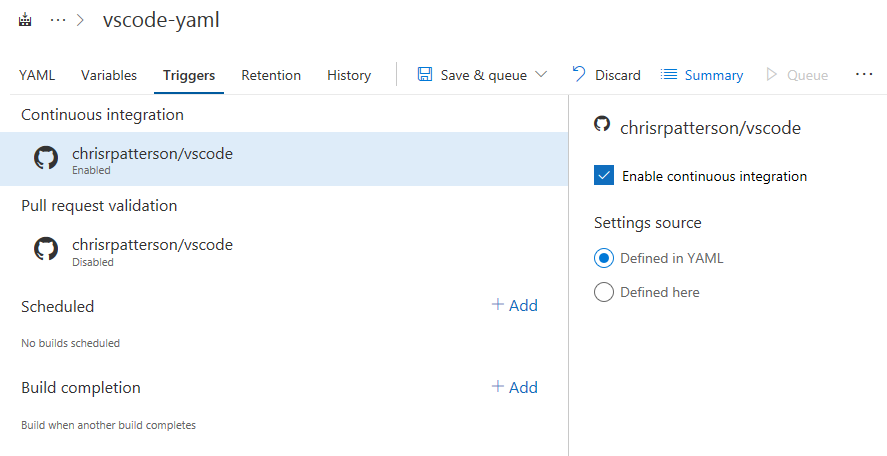Screen dimensions: 887x456
Task: Uncheck Enable continuous integration checkbox
Action: (x=604, y=175)
